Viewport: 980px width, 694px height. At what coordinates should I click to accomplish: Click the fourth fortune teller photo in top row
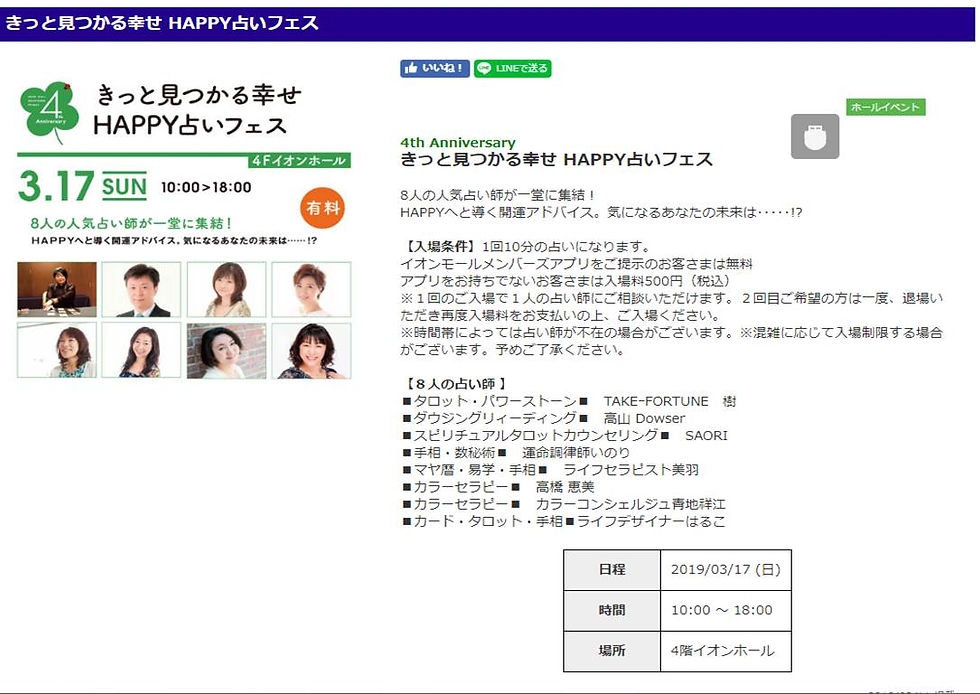(311, 289)
